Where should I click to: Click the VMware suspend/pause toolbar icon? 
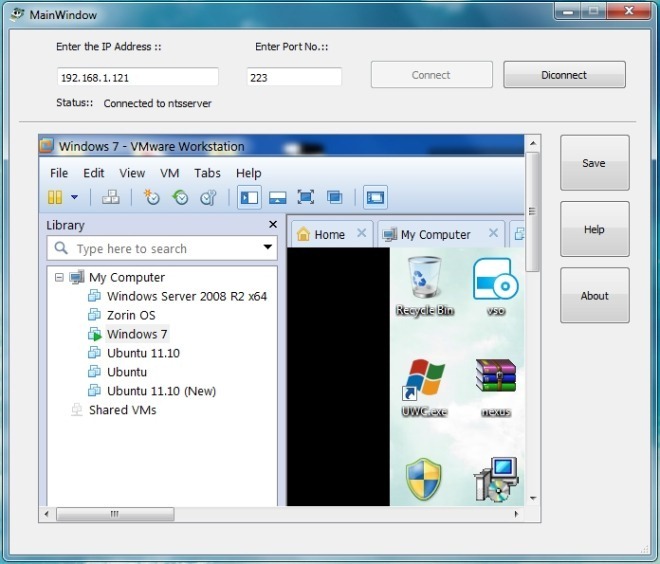tap(55, 197)
